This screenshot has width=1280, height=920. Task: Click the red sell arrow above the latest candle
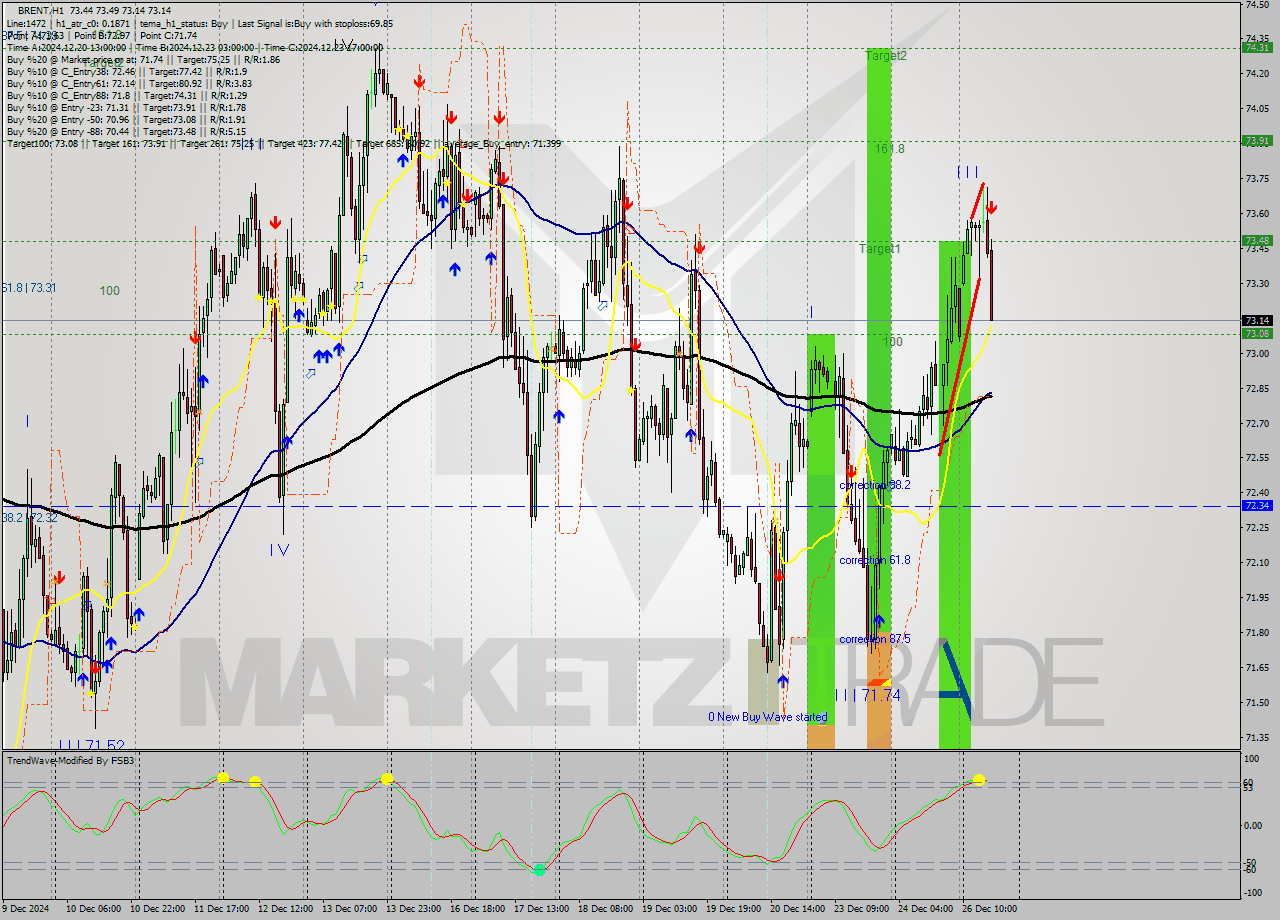click(x=991, y=208)
